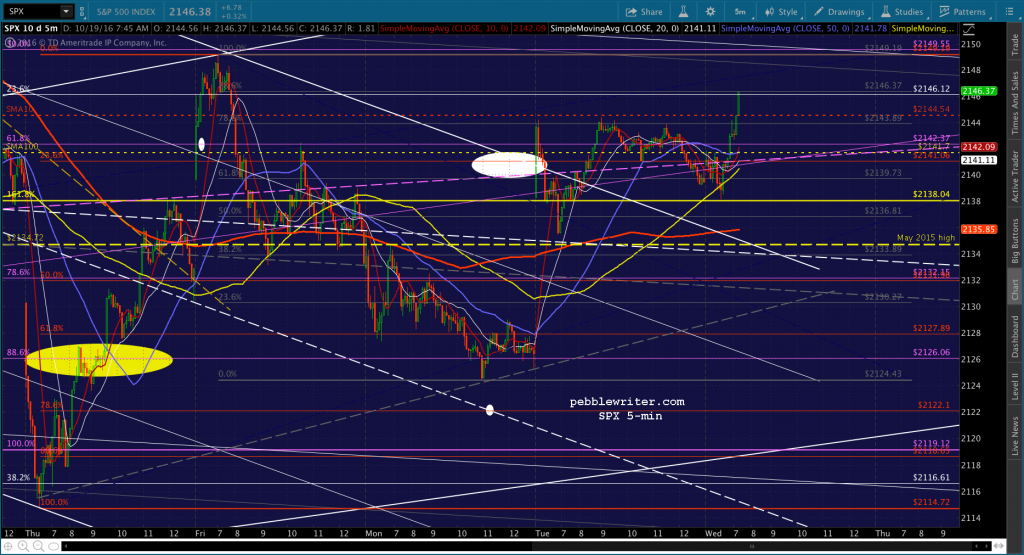This screenshot has height=555, width=1024.
Task: Click the Tue label on time axis
Action: click(x=542, y=533)
